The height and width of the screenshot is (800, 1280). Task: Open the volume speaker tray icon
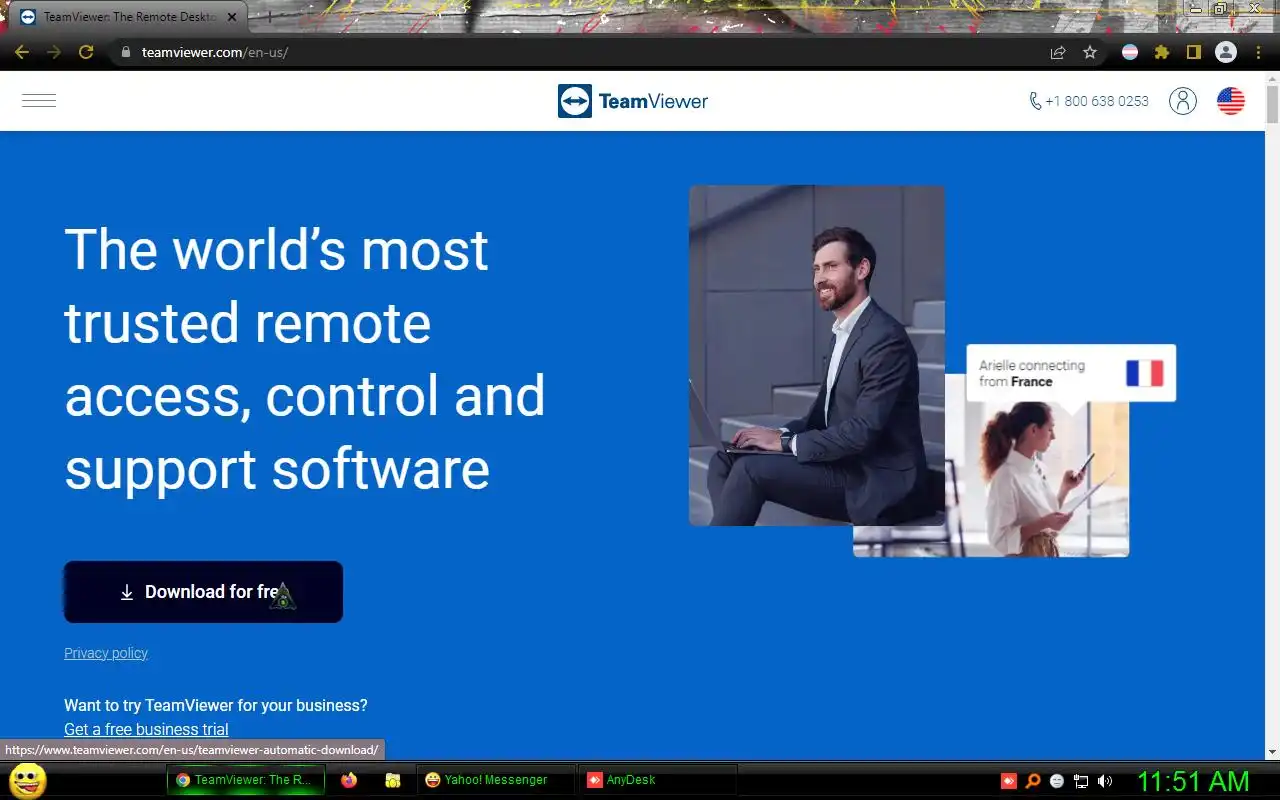click(1105, 781)
